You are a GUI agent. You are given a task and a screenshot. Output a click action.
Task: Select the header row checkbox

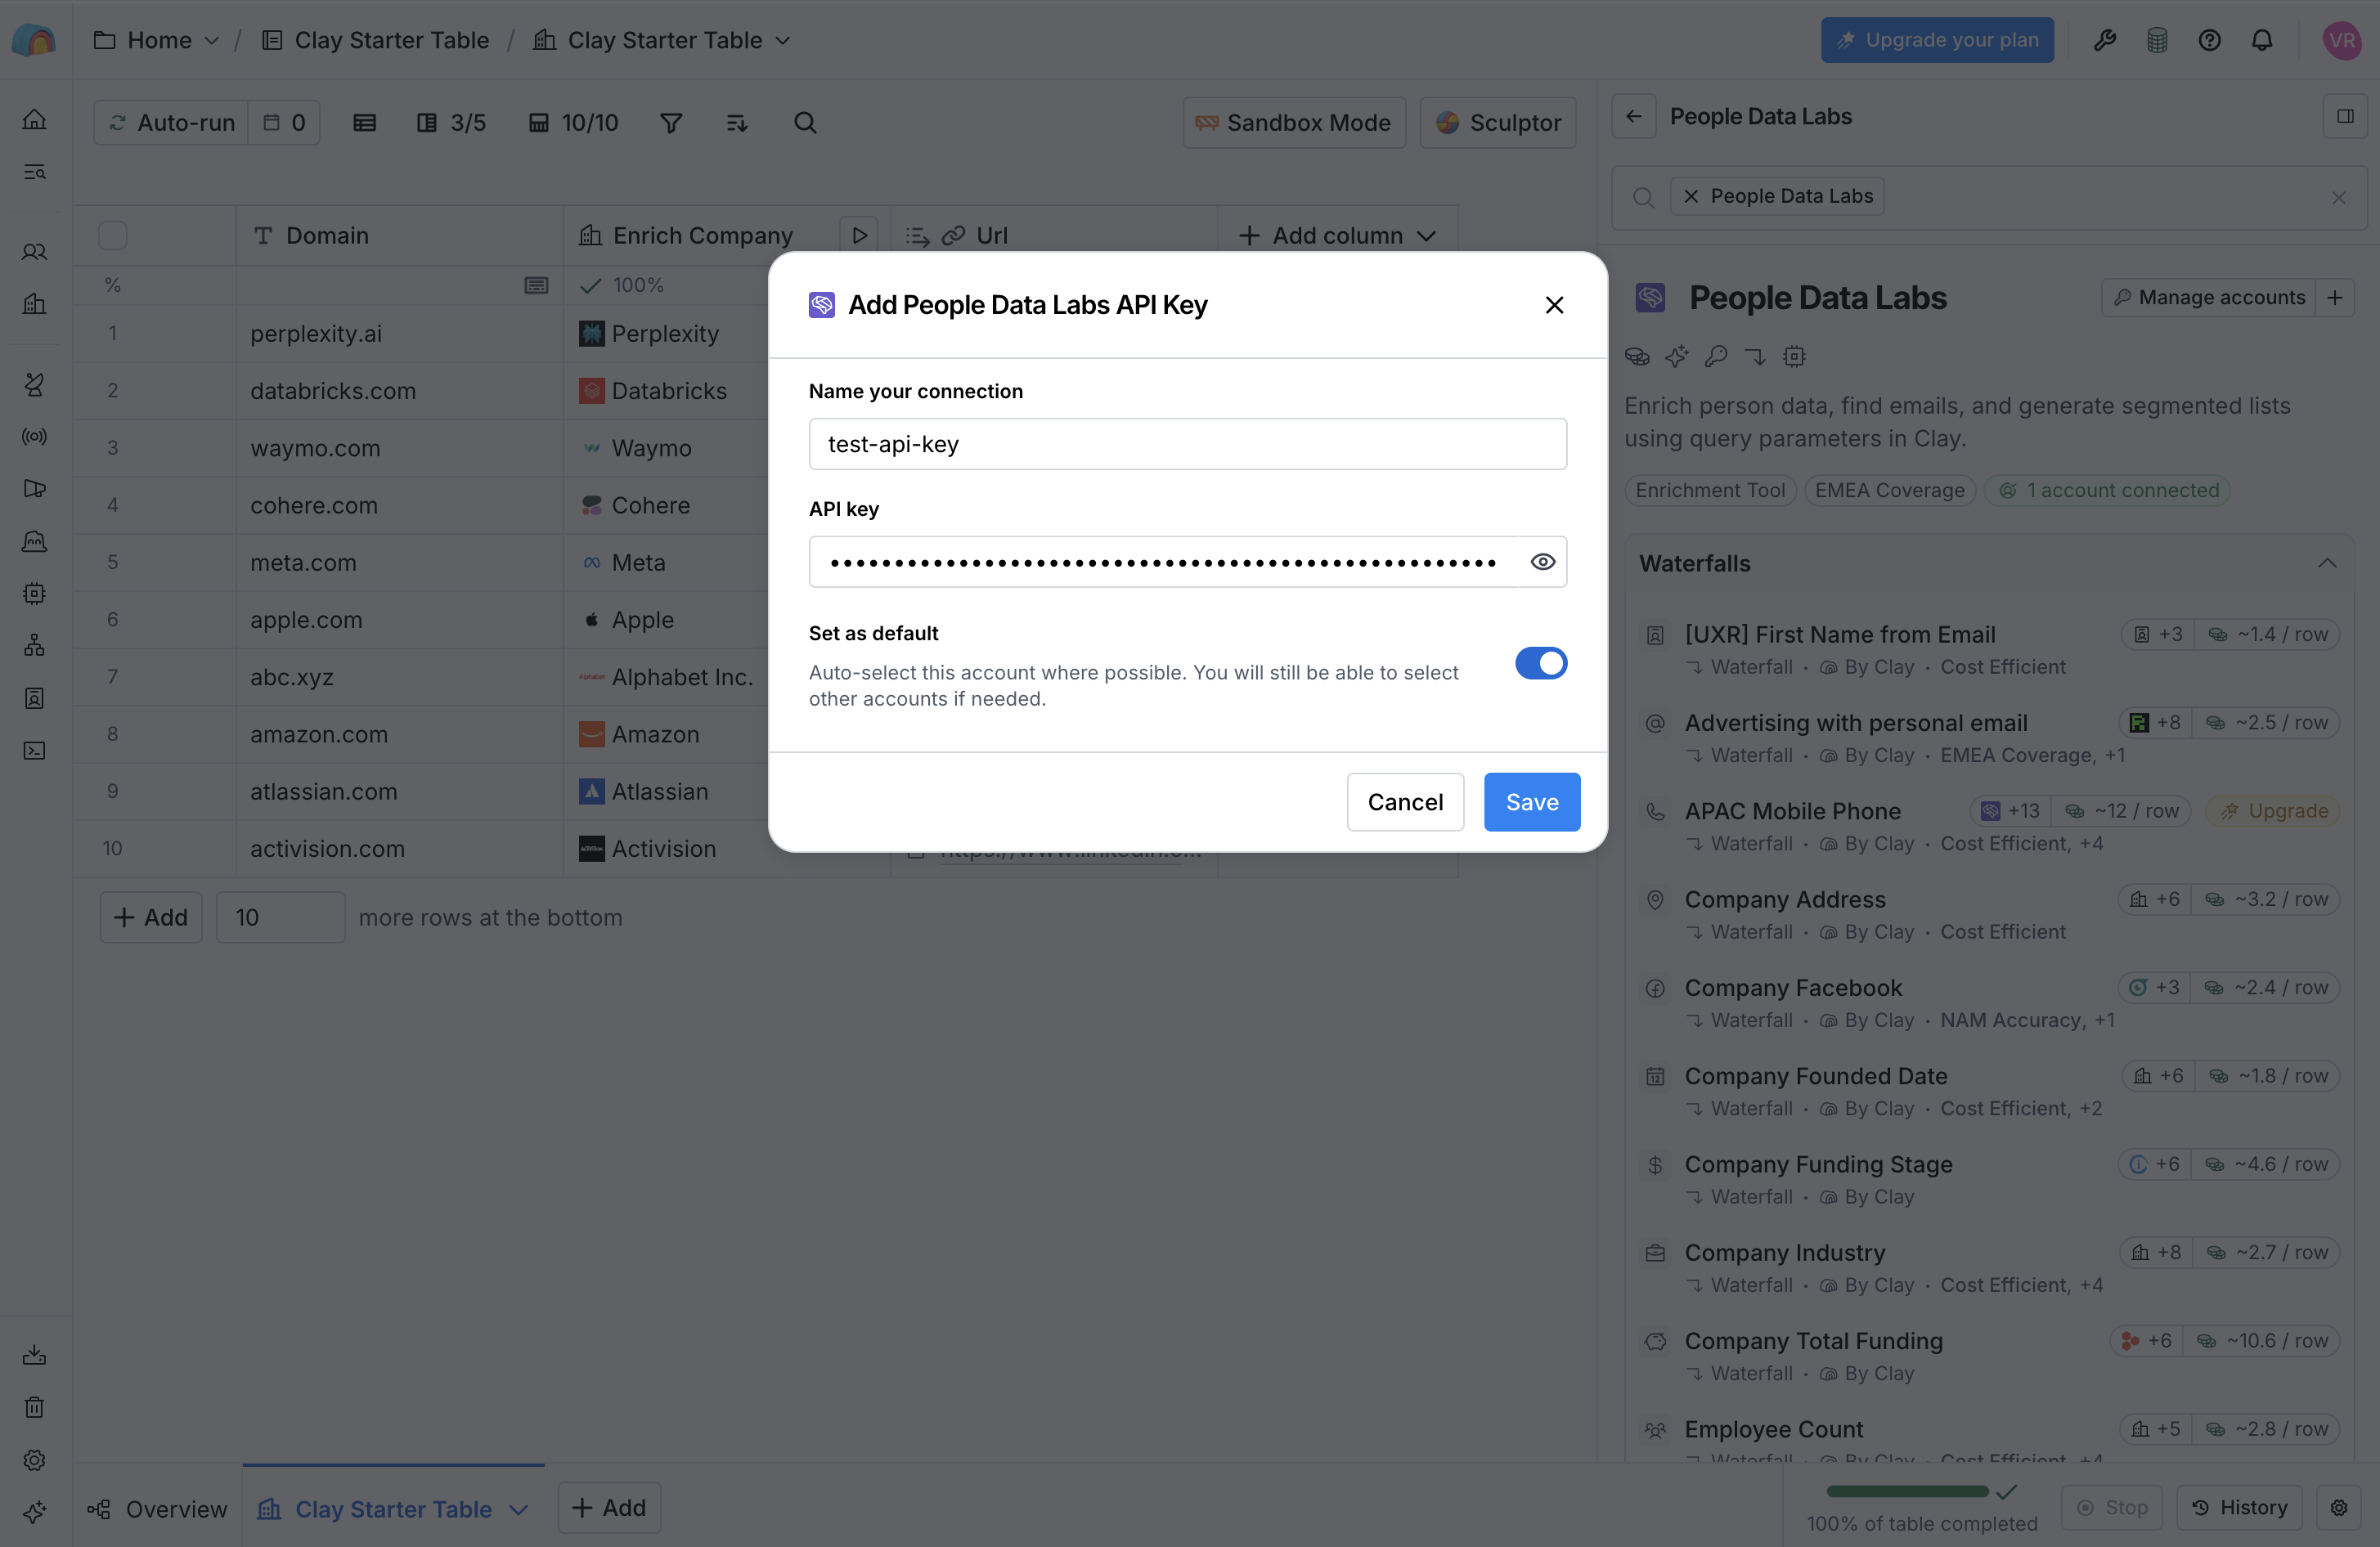(x=113, y=235)
